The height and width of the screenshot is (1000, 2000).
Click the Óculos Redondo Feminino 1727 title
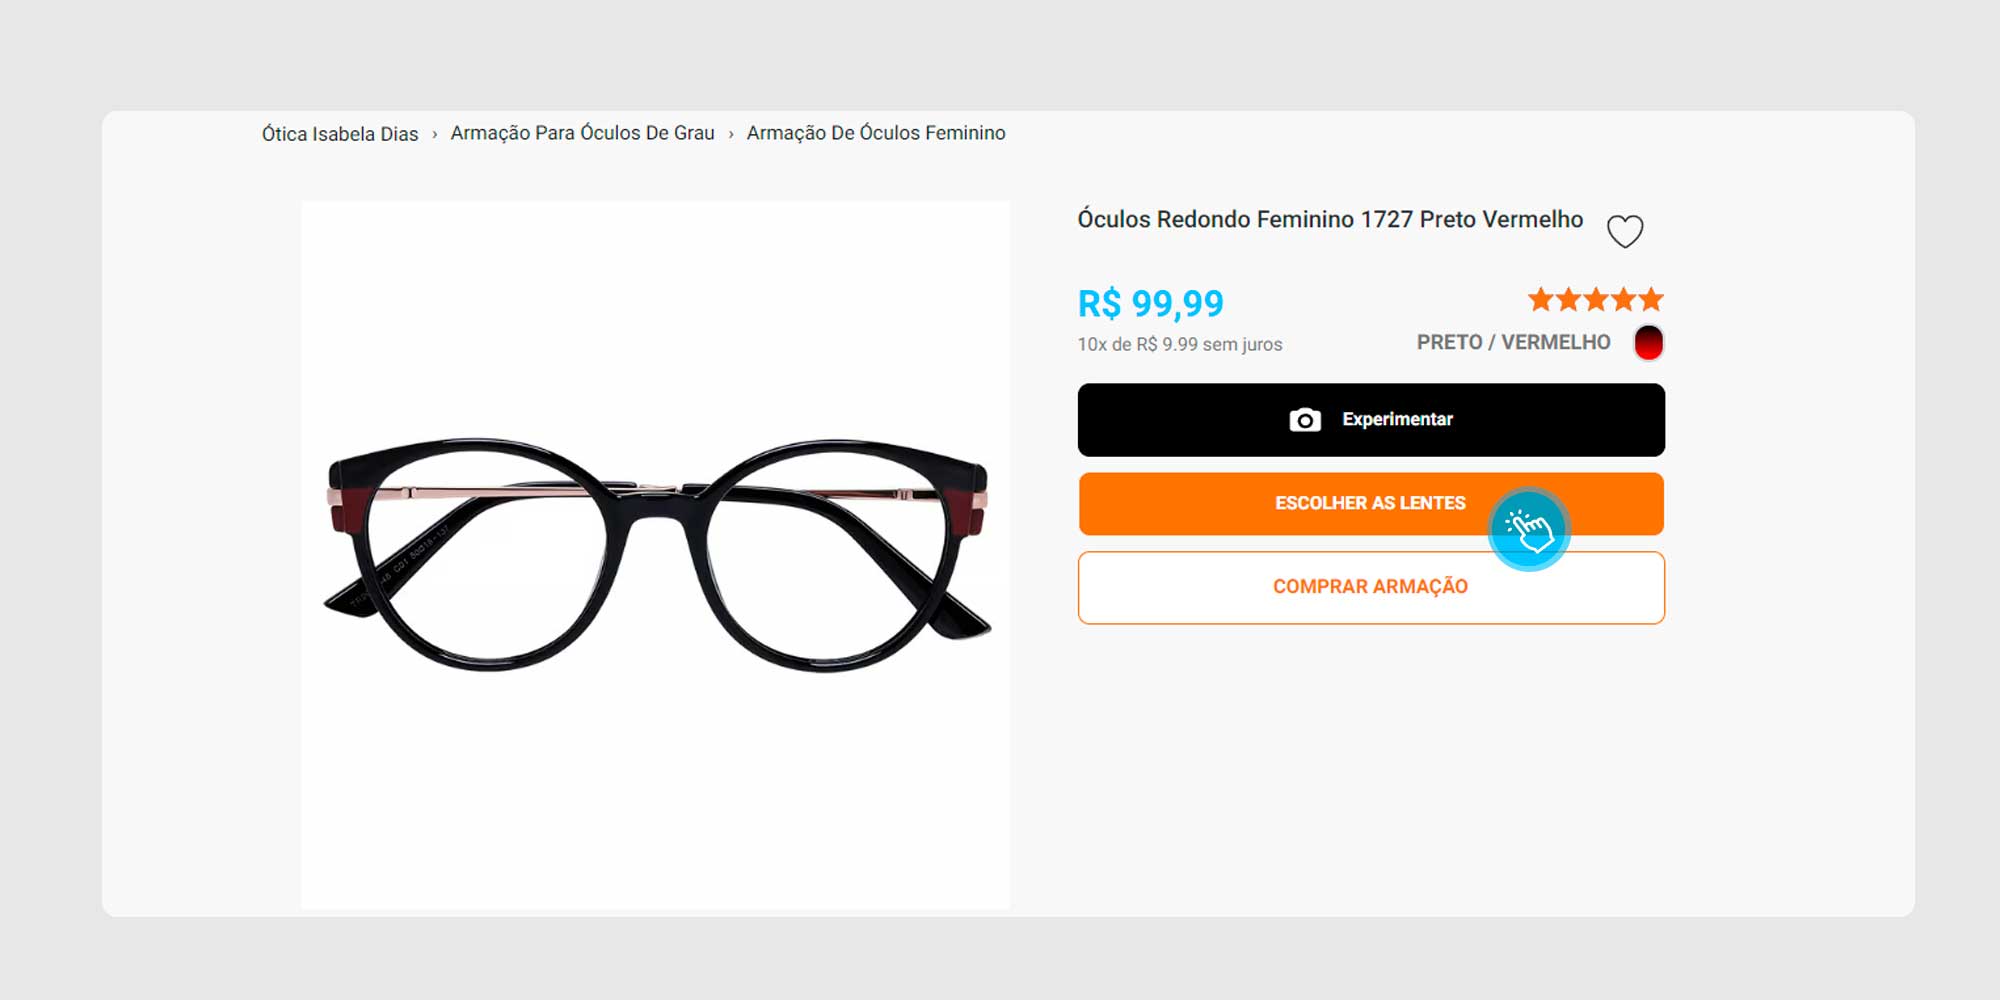coord(1330,219)
